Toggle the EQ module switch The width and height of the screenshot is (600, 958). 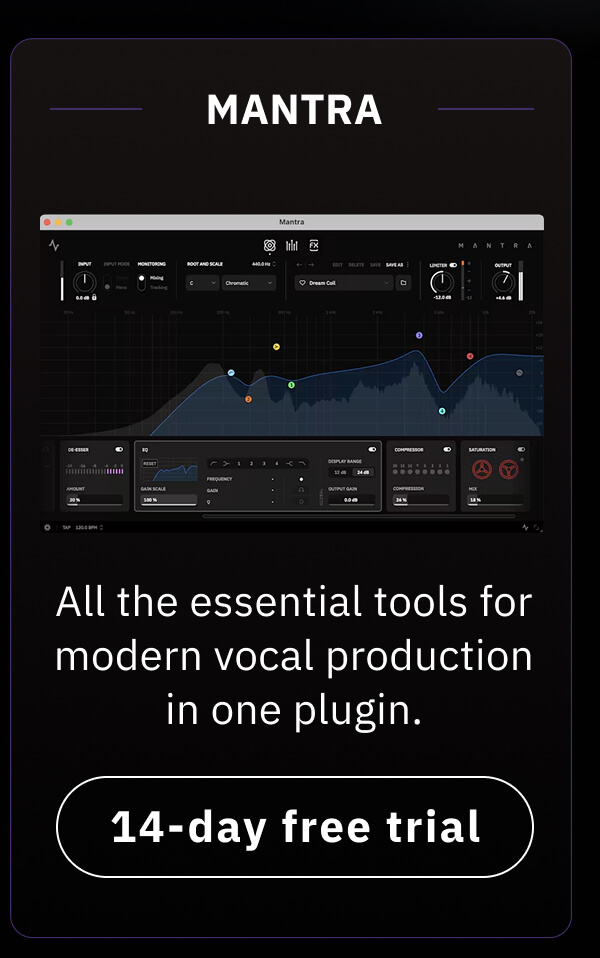coord(372,450)
